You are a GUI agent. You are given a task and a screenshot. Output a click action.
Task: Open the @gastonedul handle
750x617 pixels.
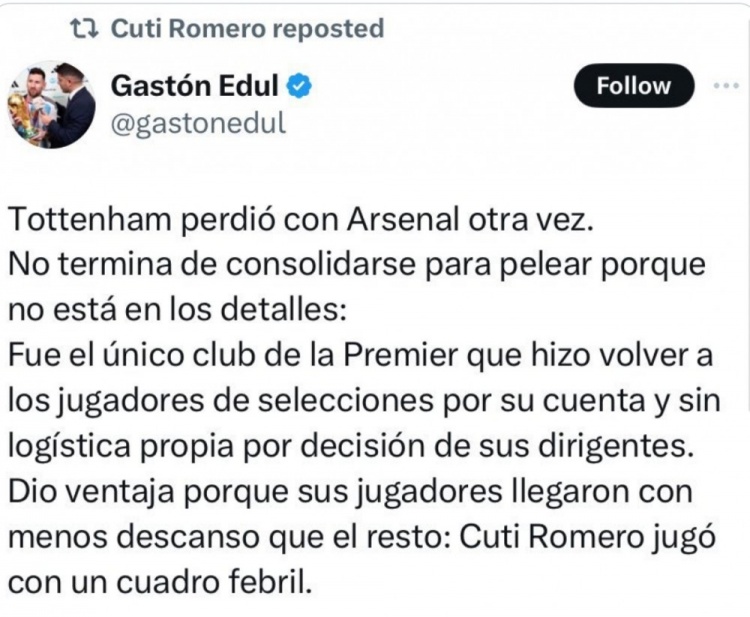click(x=196, y=123)
